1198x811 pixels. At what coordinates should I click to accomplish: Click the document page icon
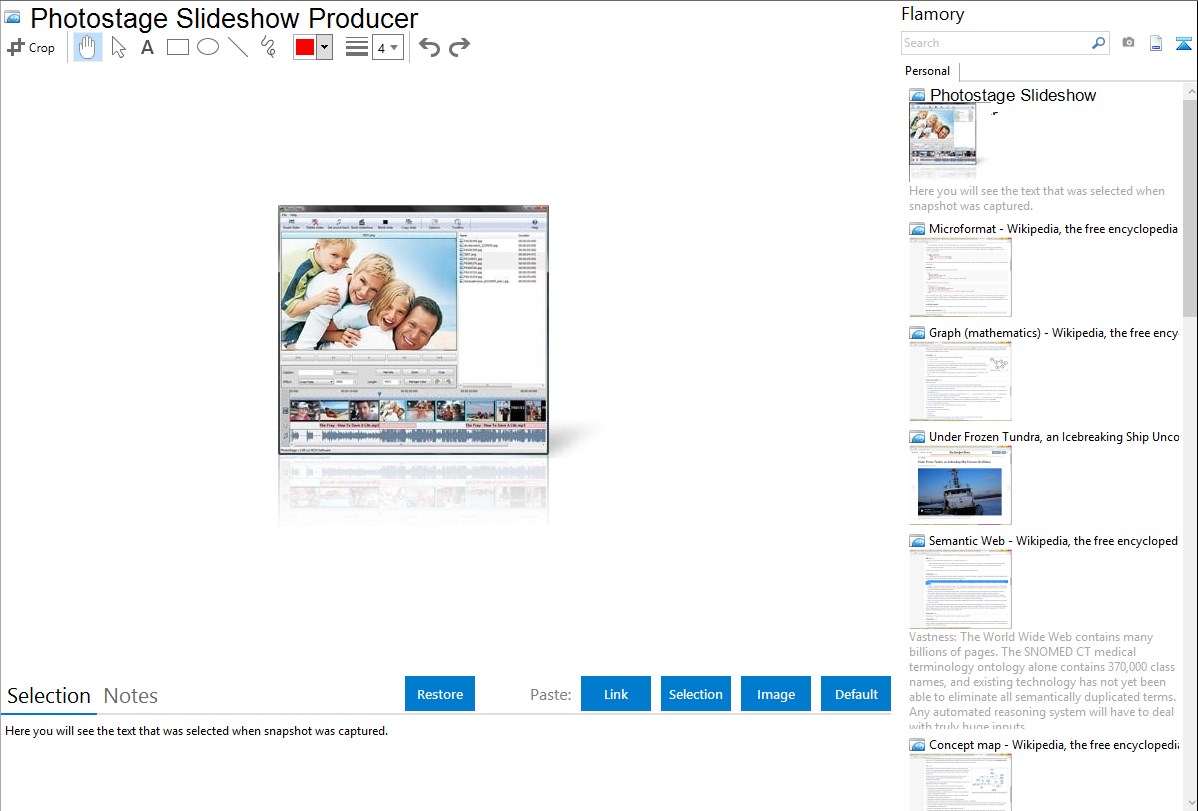coord(1156,43)
